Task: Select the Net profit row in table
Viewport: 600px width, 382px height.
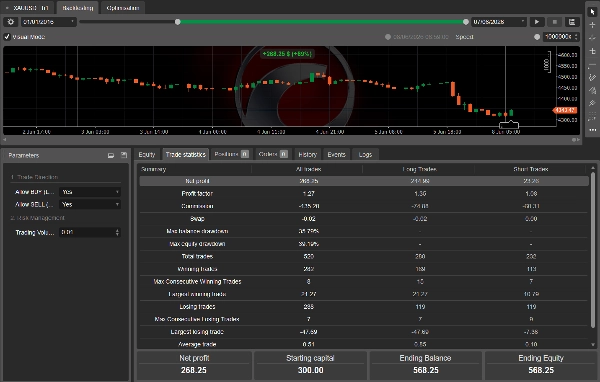Action: point(364,181)
